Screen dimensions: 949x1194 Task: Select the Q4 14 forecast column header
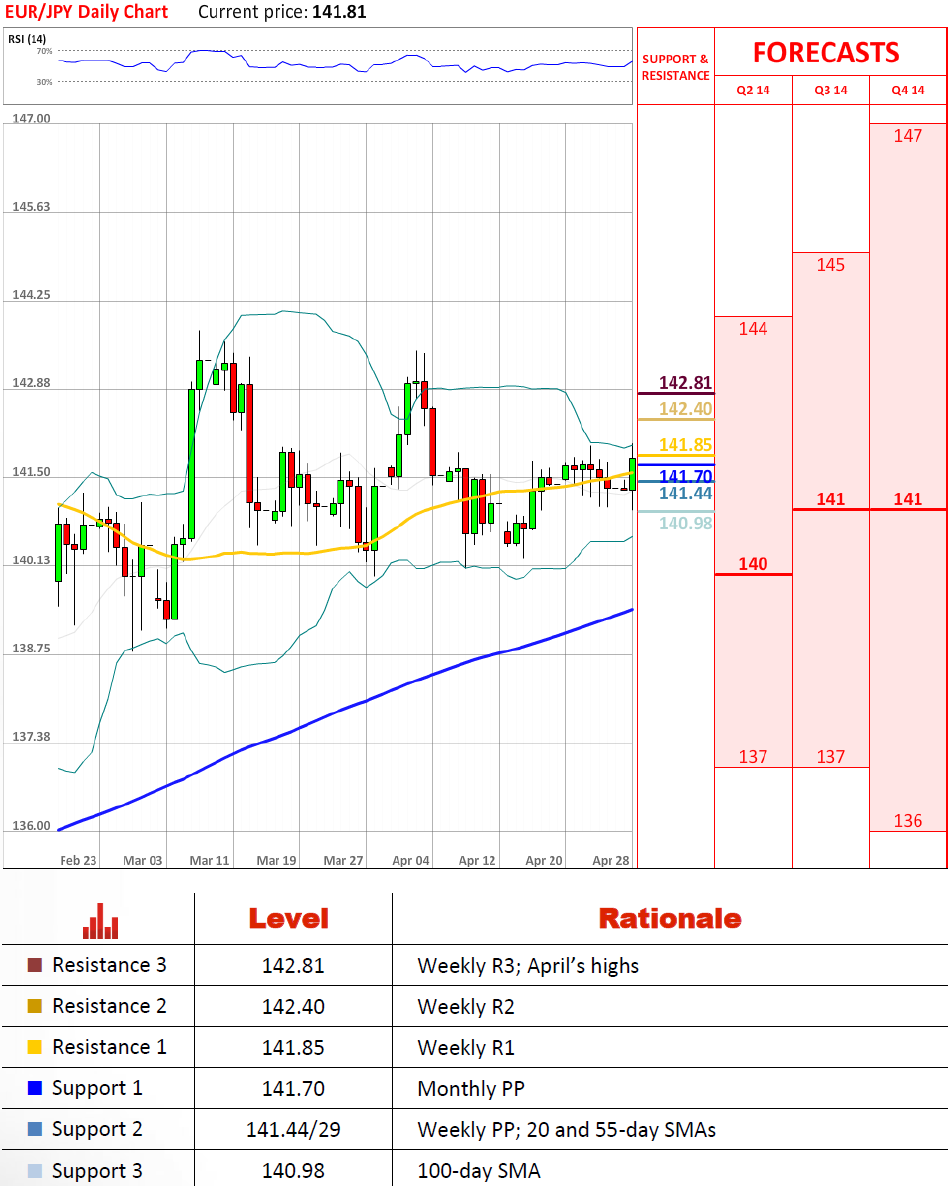[x=908, y=90]
